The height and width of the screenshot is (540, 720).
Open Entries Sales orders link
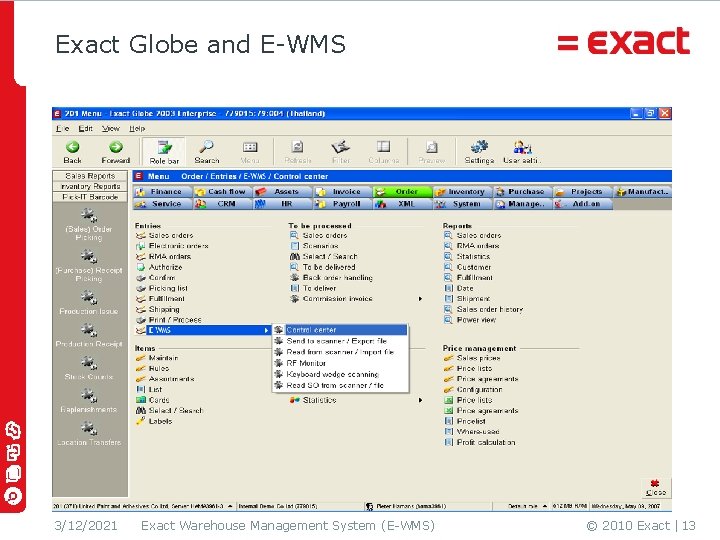tap(171, 236)
